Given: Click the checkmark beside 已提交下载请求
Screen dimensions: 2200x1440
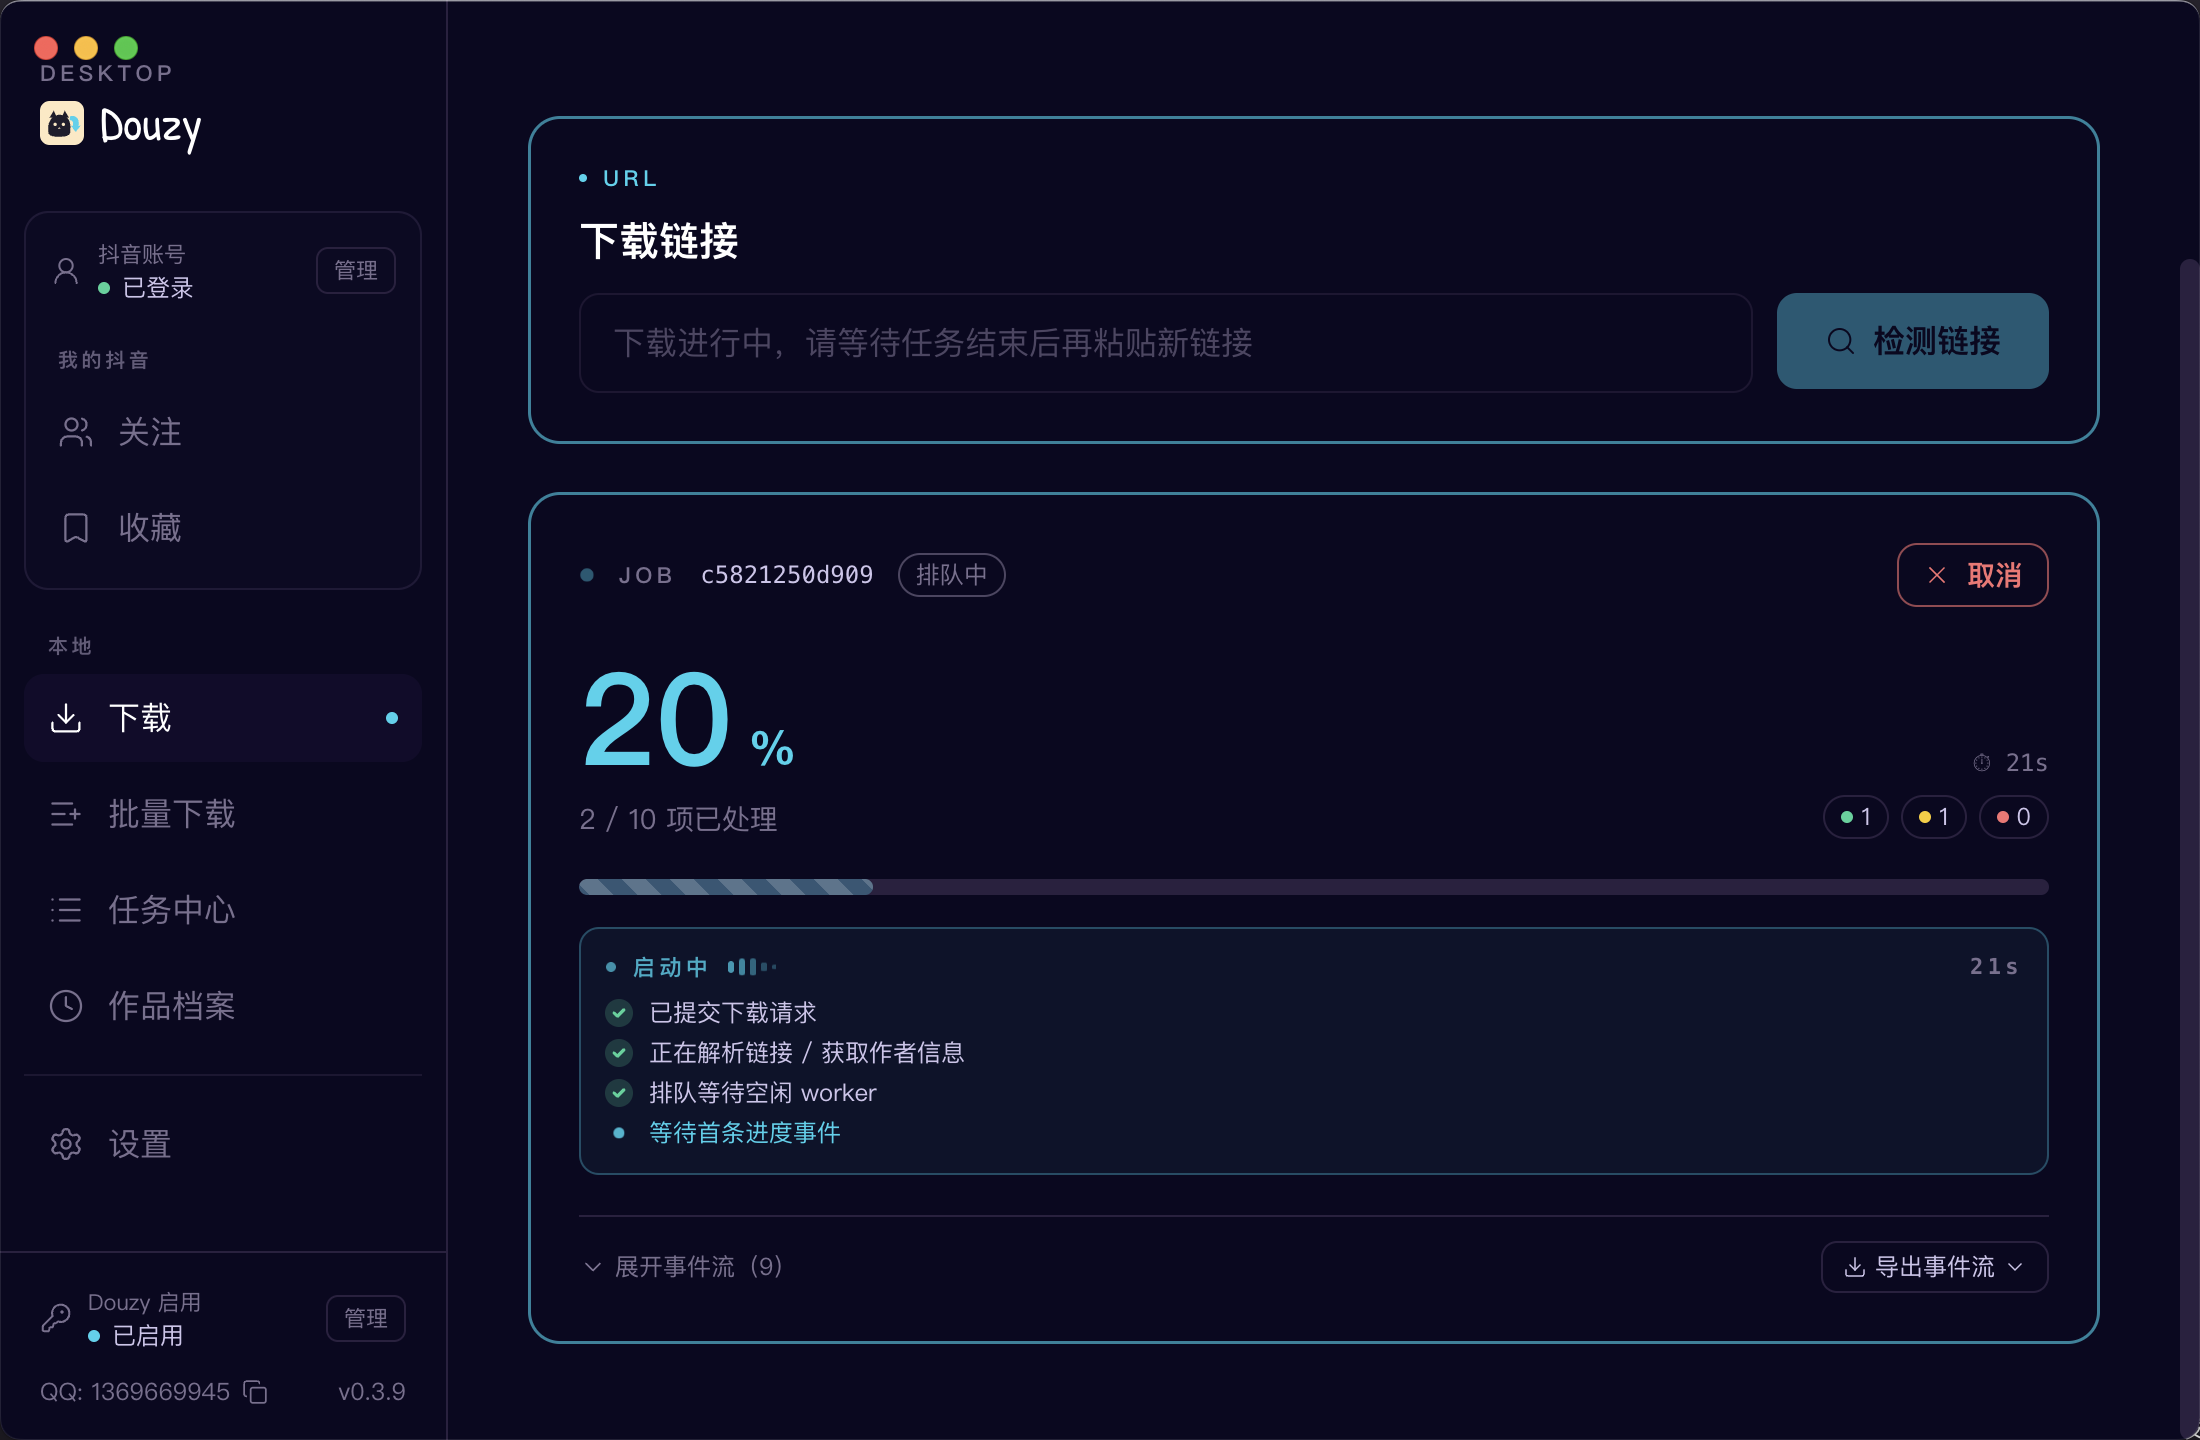Looking at the screenshot, I should 619,1013.
